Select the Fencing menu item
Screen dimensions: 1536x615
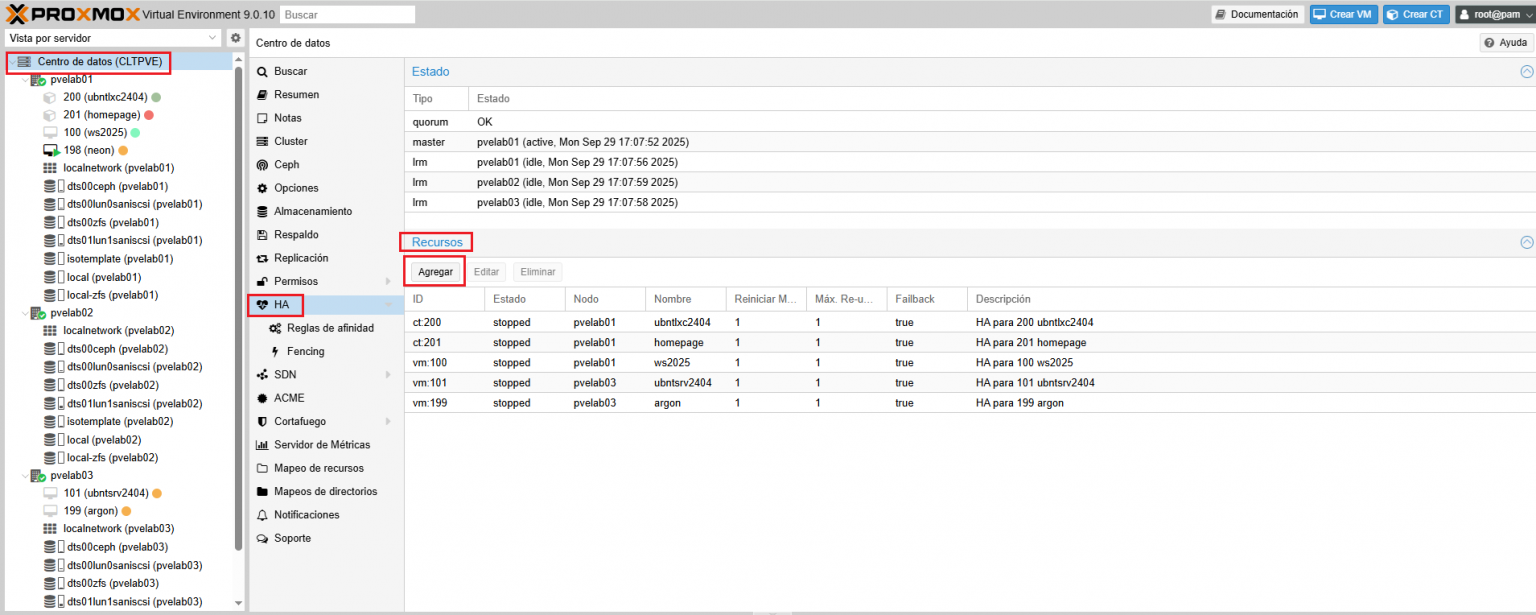coord(326,351)
